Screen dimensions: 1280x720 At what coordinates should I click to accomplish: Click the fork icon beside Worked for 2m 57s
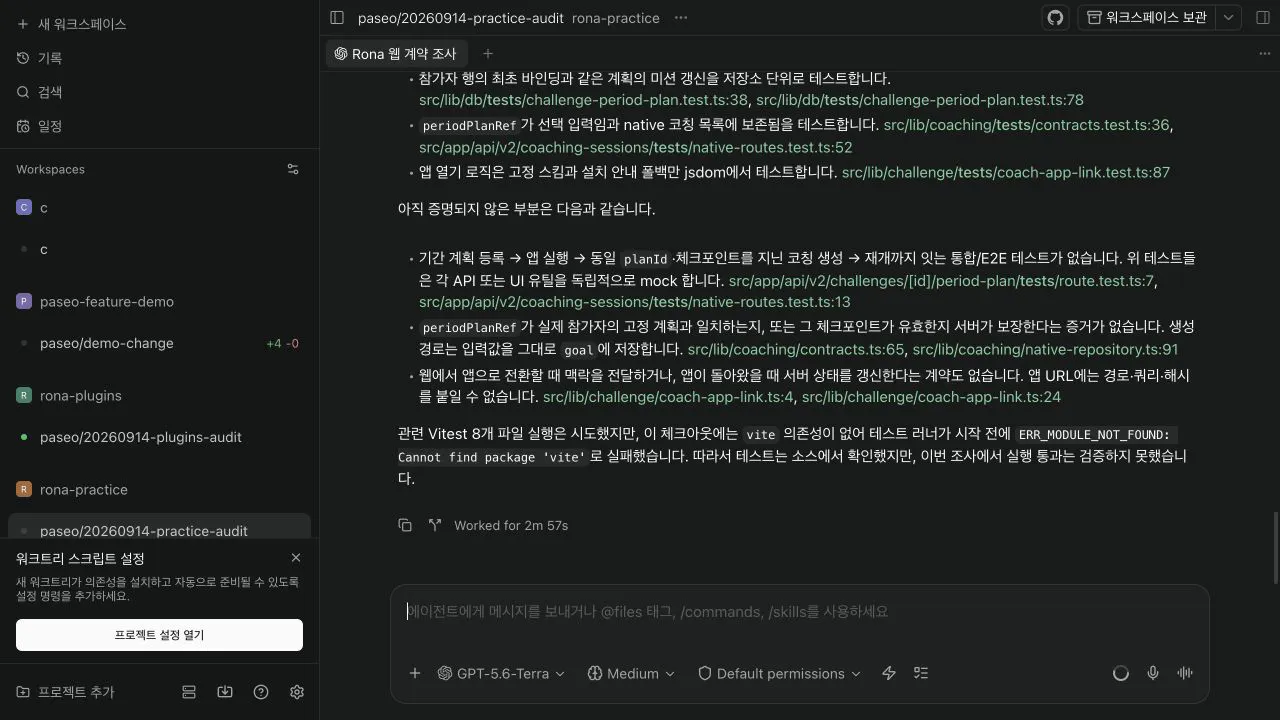coord(435,525)
